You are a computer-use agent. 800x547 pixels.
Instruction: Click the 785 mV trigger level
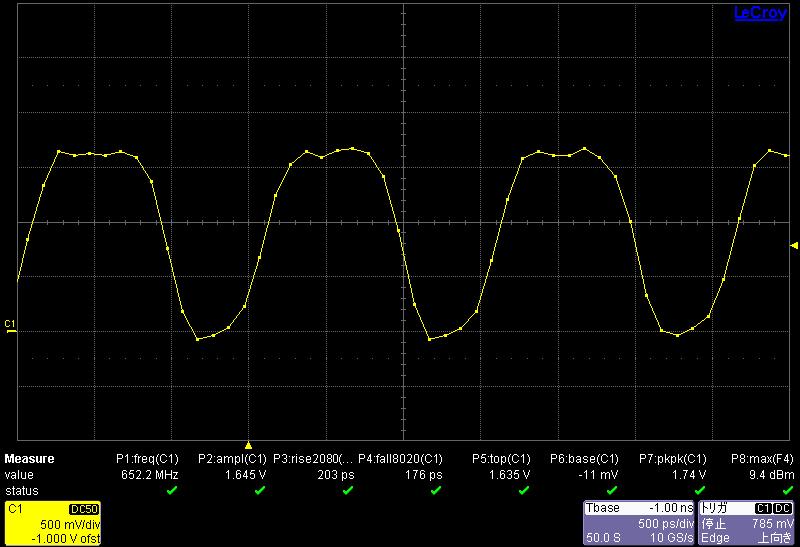point(773,524)
